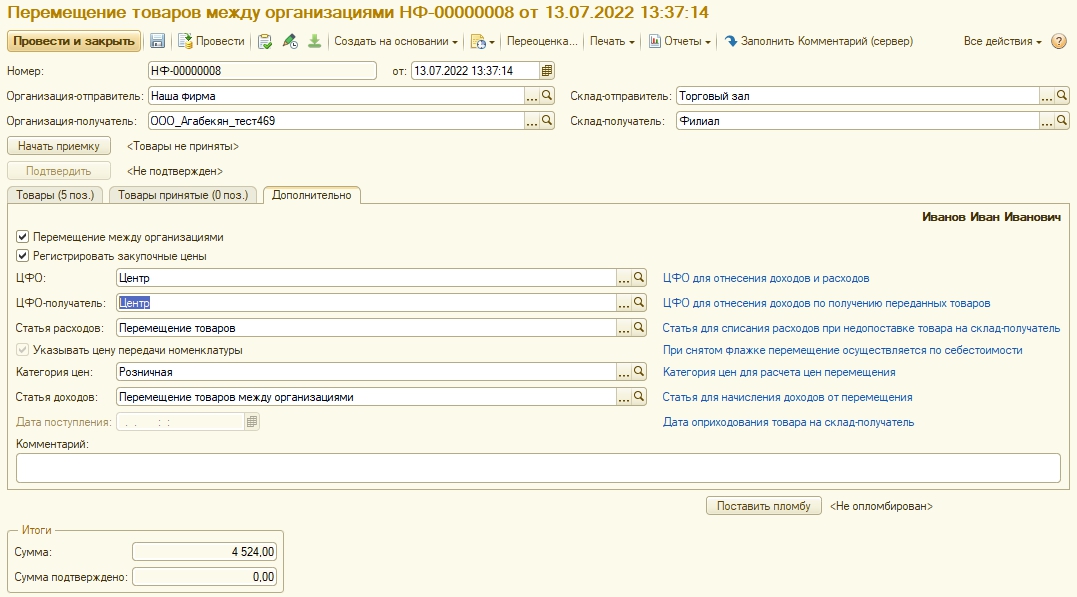This screenshot has height=597, width=1077.
Task: Open the help question mark icon
Action: pos(1059,41)
